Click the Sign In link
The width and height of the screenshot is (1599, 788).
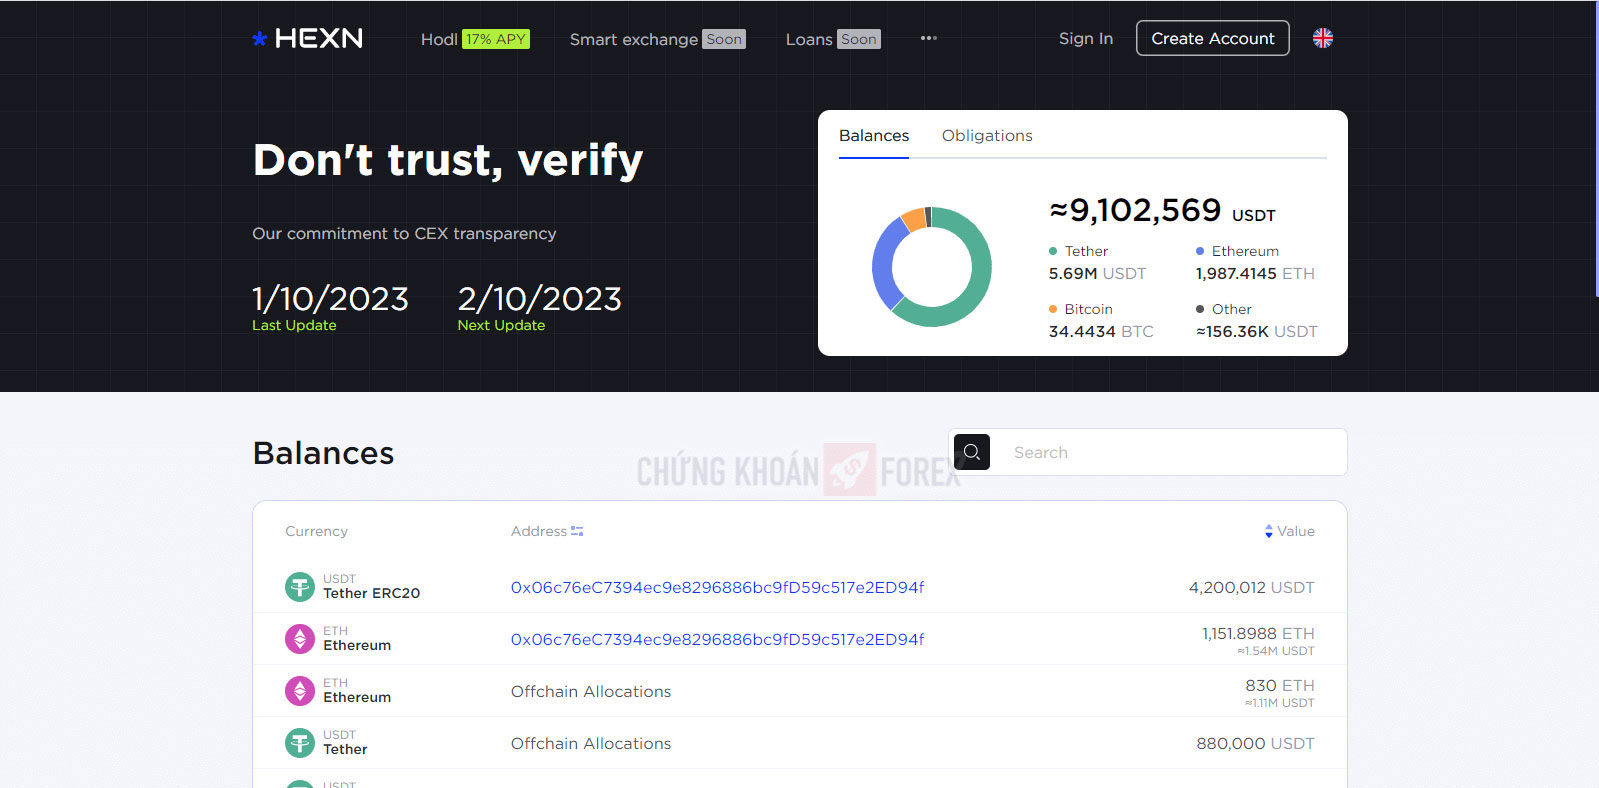point(1086,38)
